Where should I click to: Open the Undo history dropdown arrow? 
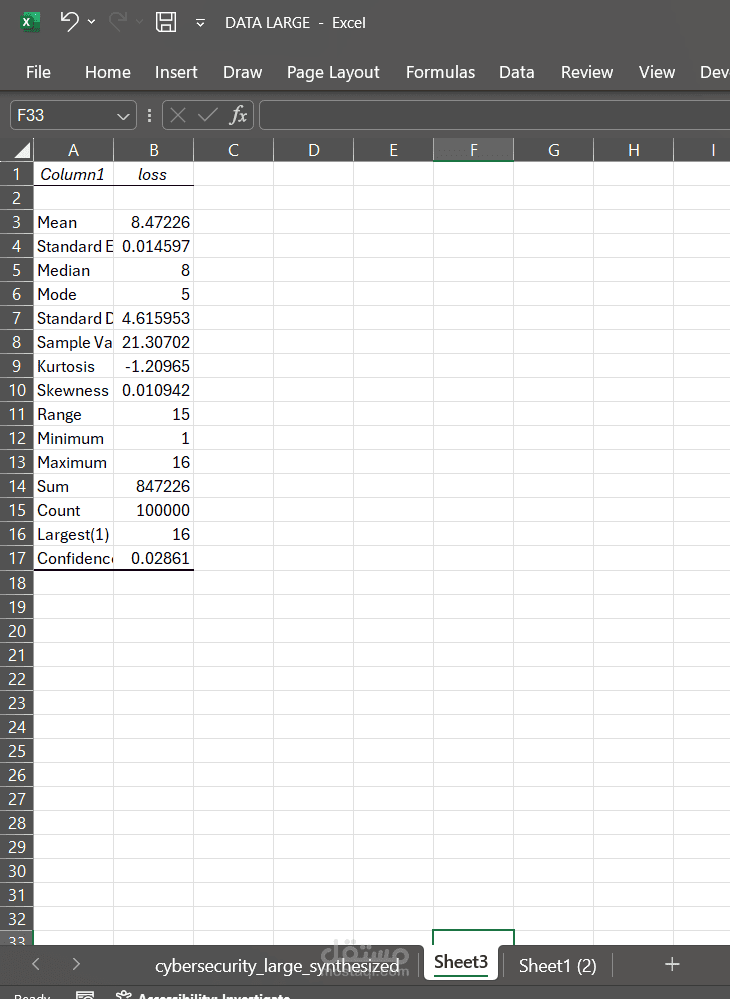(92, 22)
